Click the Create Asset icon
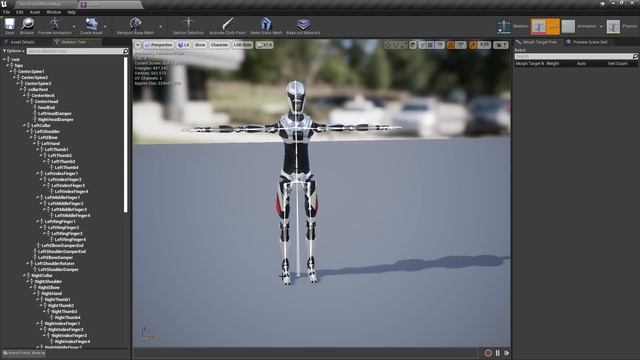Image resolution: width=640 pixels, height=360 pixels. pos(91,24)
